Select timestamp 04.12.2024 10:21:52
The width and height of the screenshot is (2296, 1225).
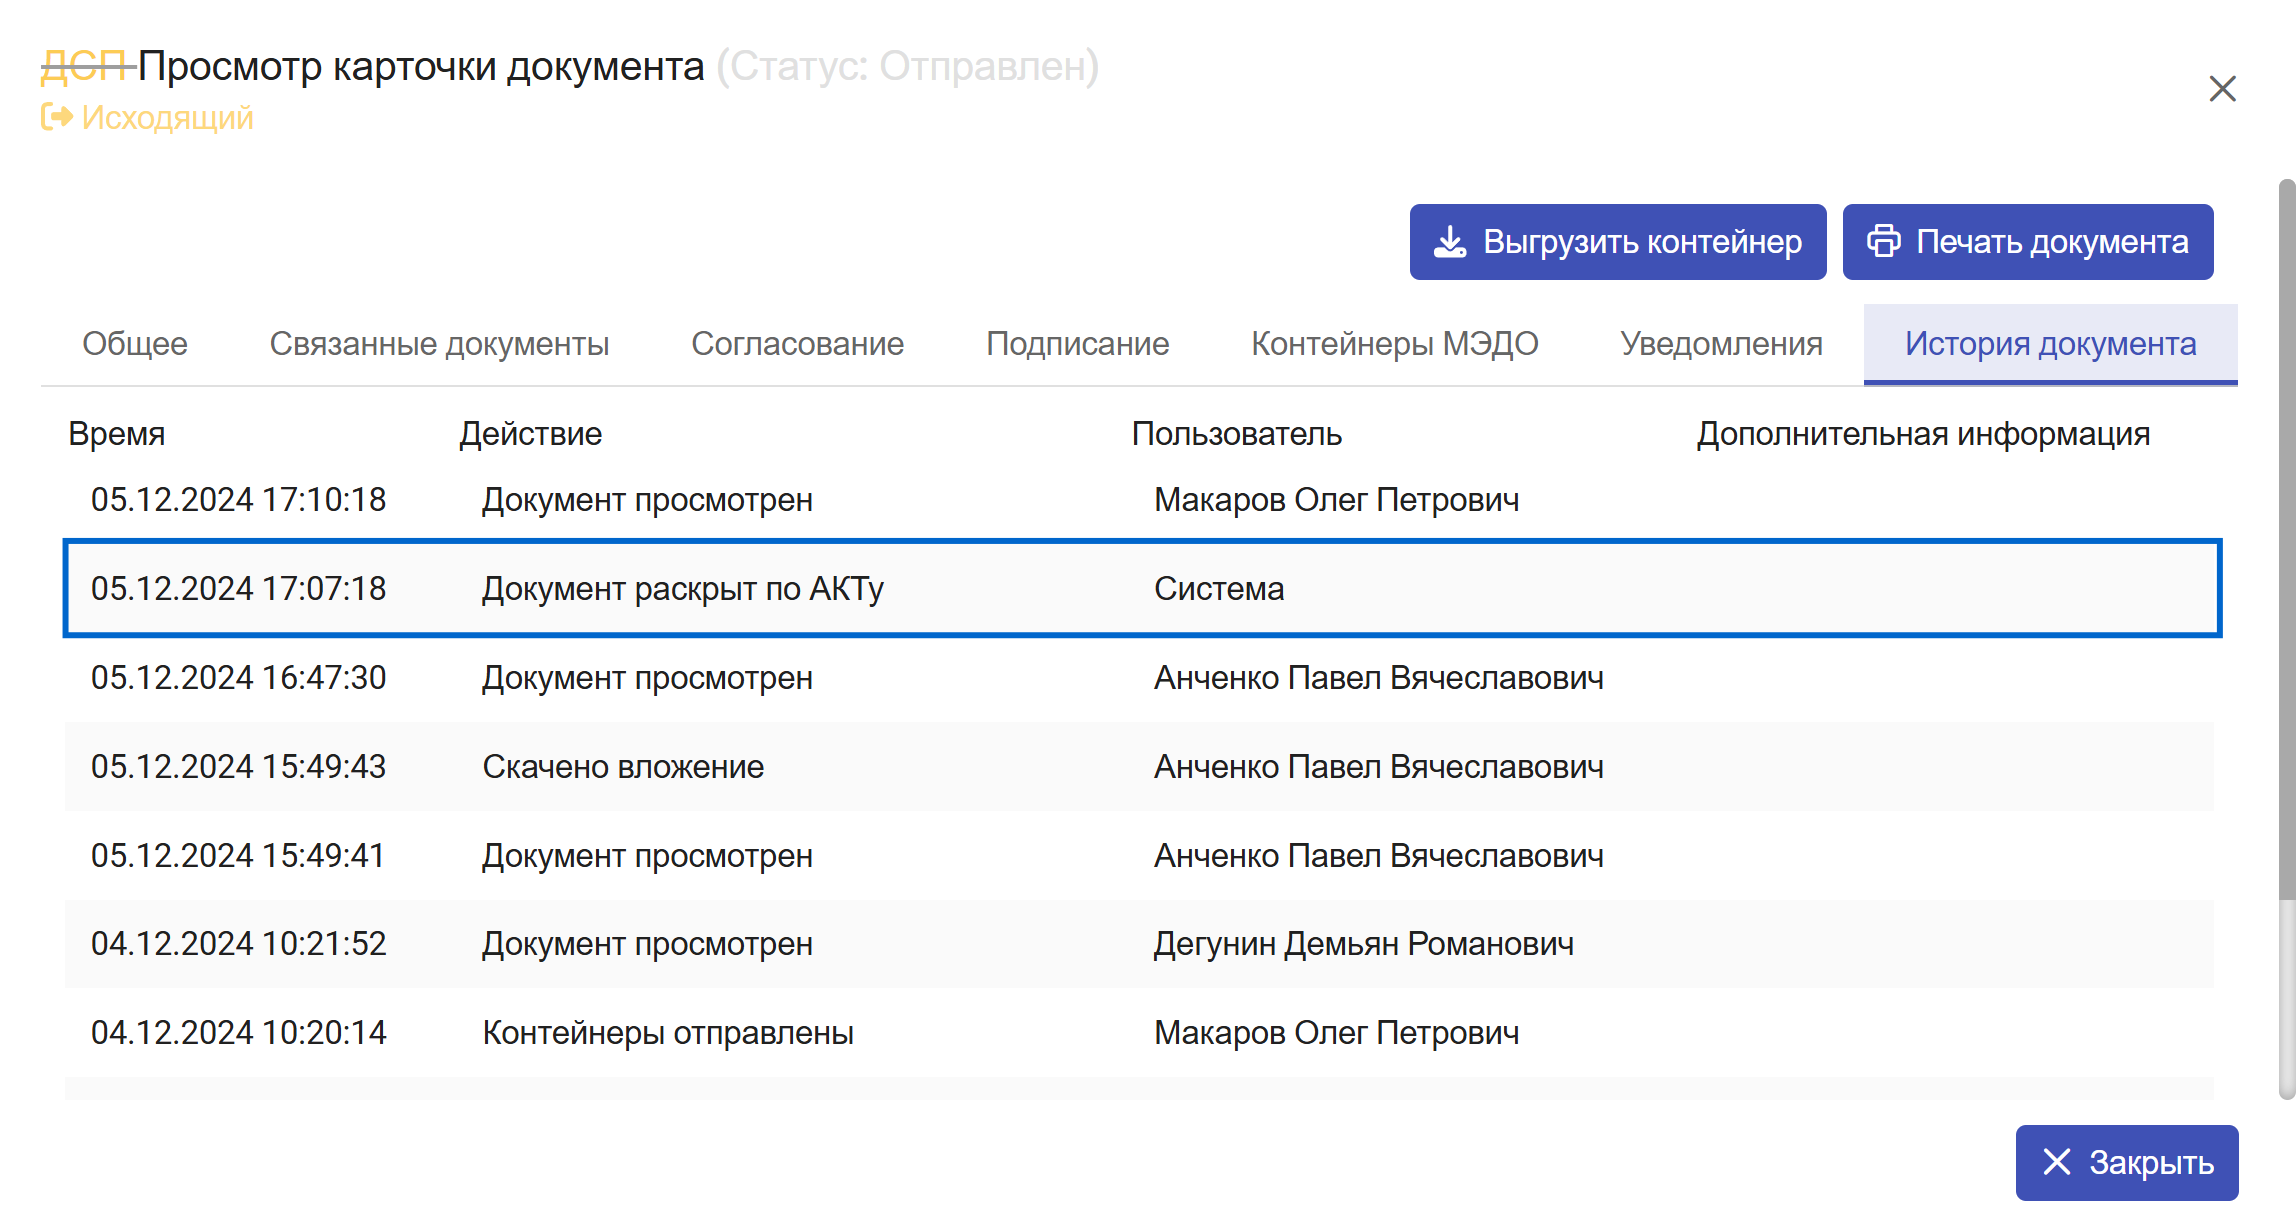238,944
